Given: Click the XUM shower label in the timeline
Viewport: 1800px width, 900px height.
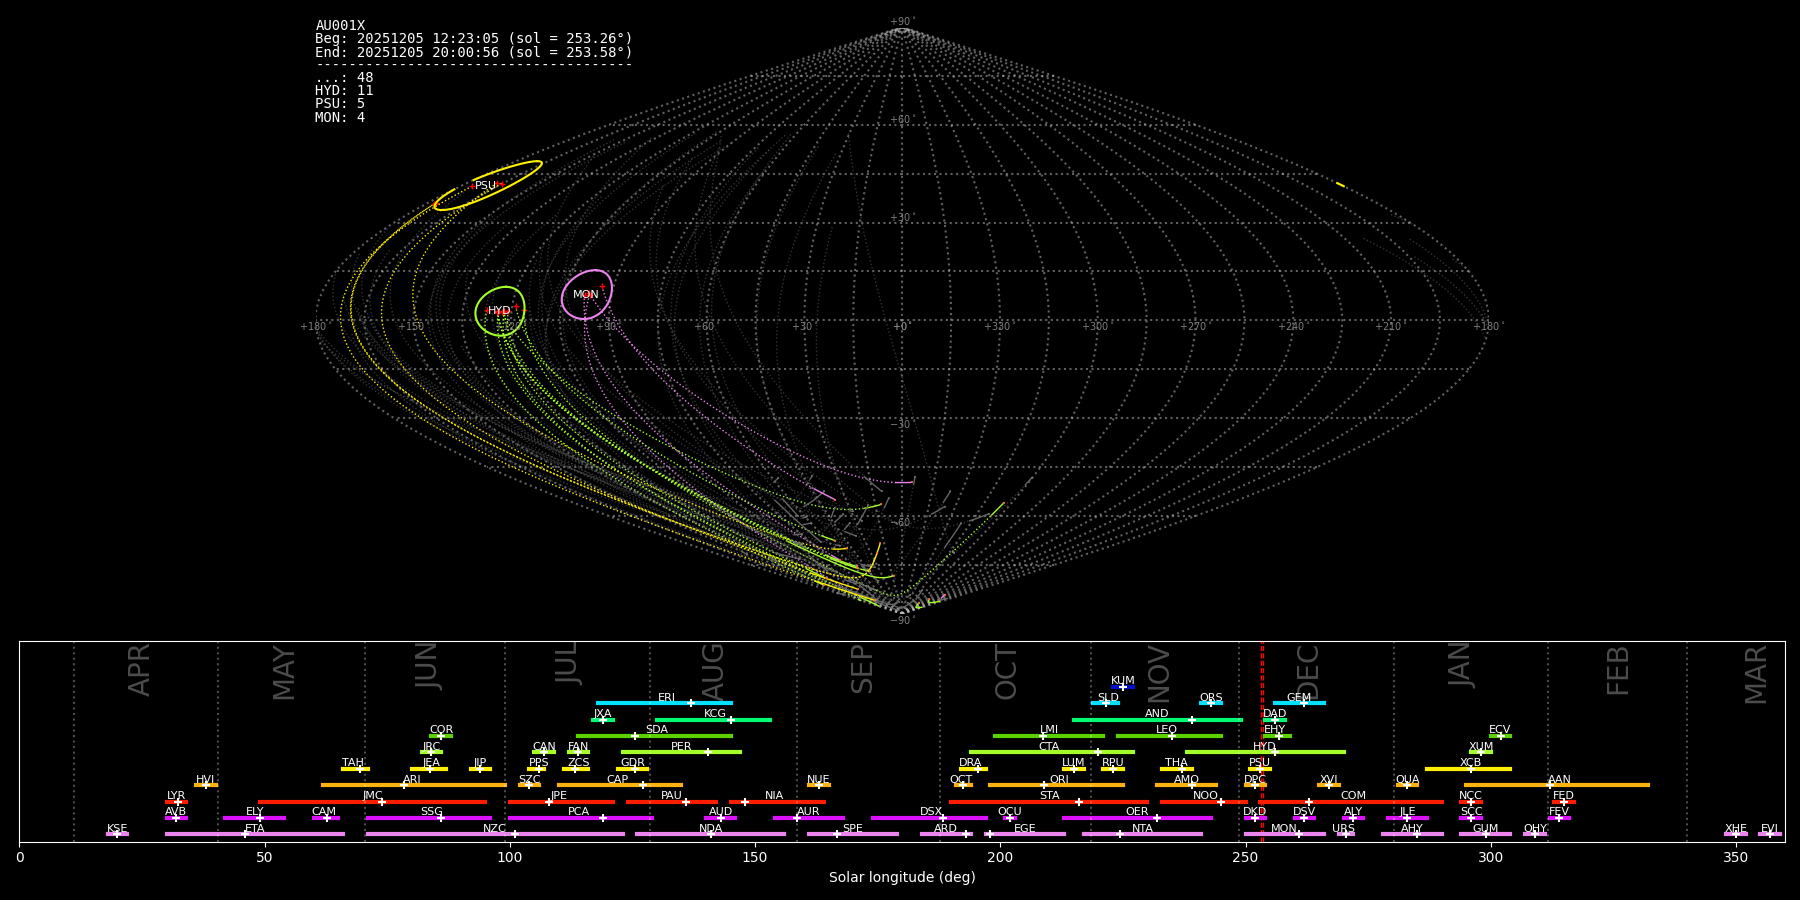Looking at the screenshot, I should pos(1482,747).
